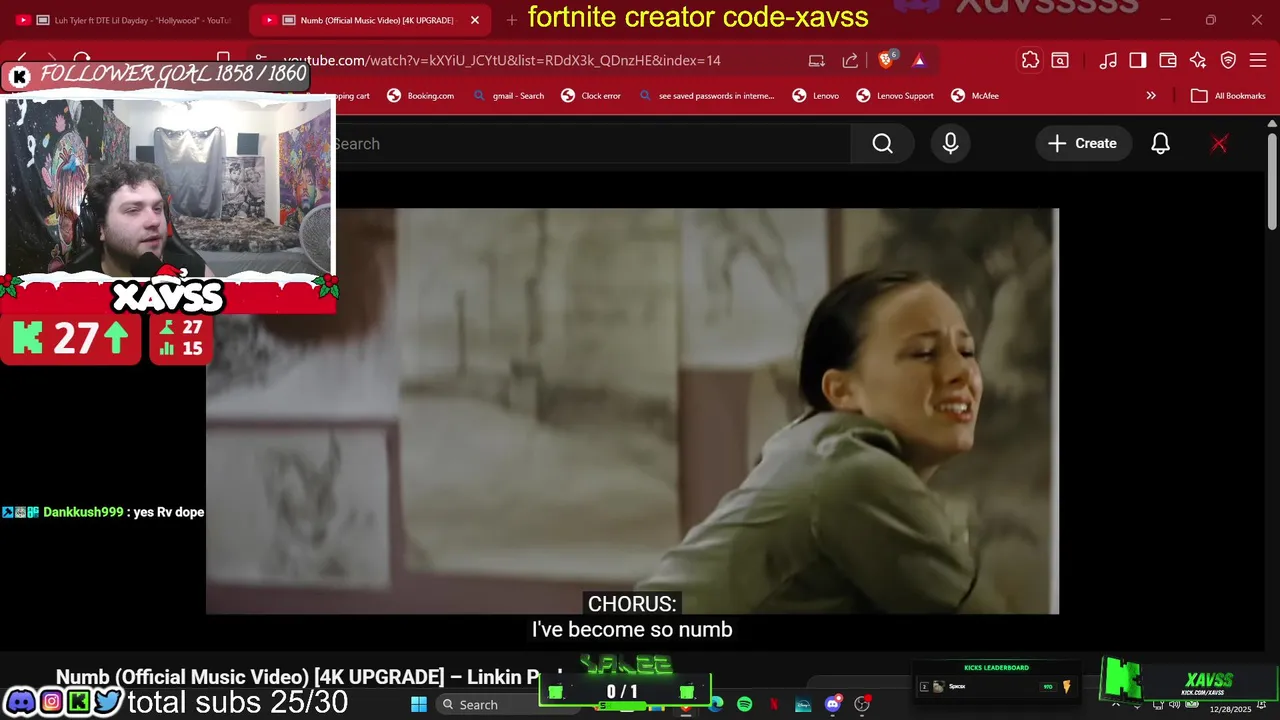The image size is (1280, 720).
Task: Click the 12/28/2025 date in system tray
Action: tap(1230, 709)
